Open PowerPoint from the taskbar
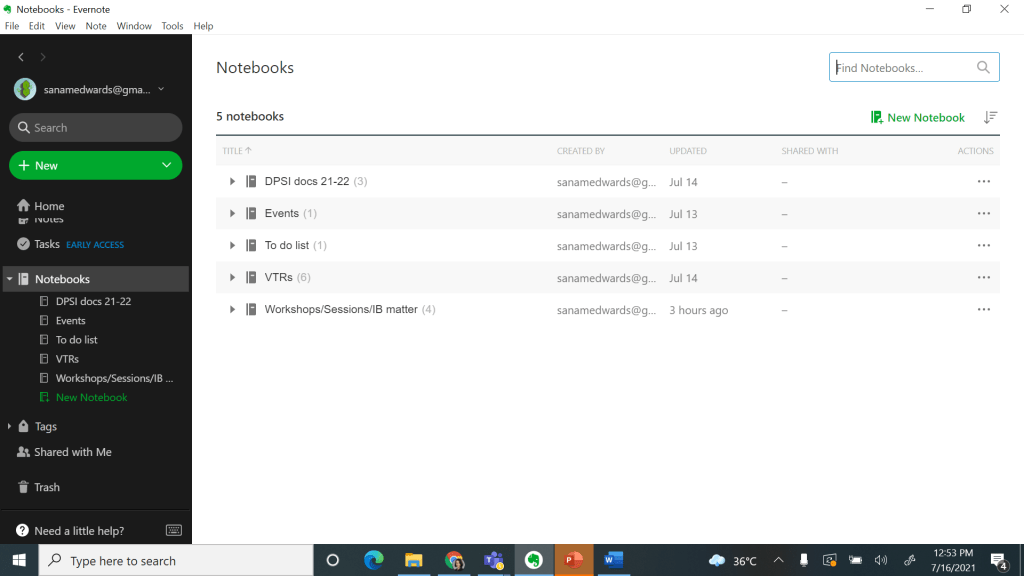The image size is (1024, 576). point(573,560)
